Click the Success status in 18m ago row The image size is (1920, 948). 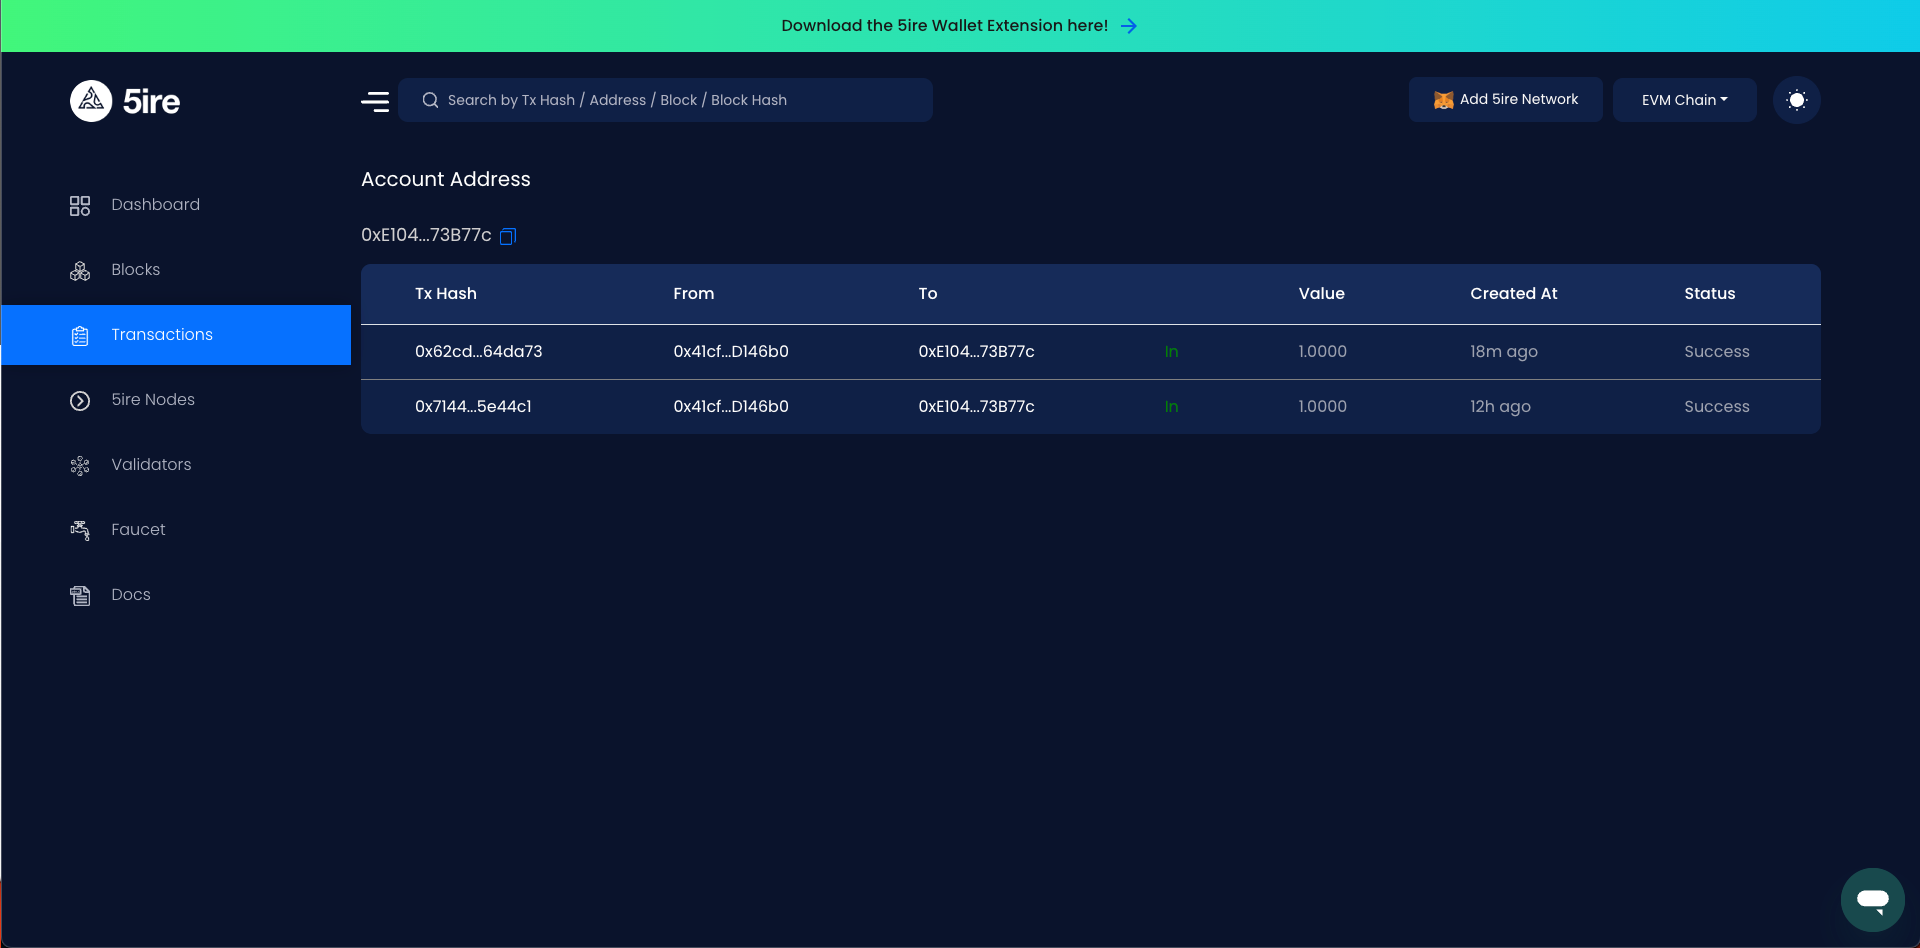tap(1716, 352)
